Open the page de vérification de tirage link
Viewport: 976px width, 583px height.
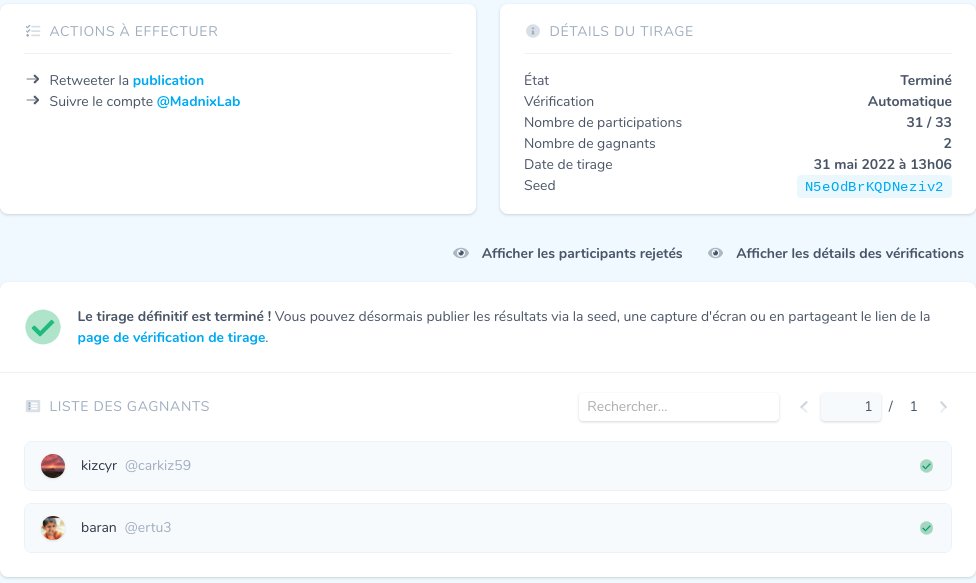pyautogui.click(x=171, y=337)
